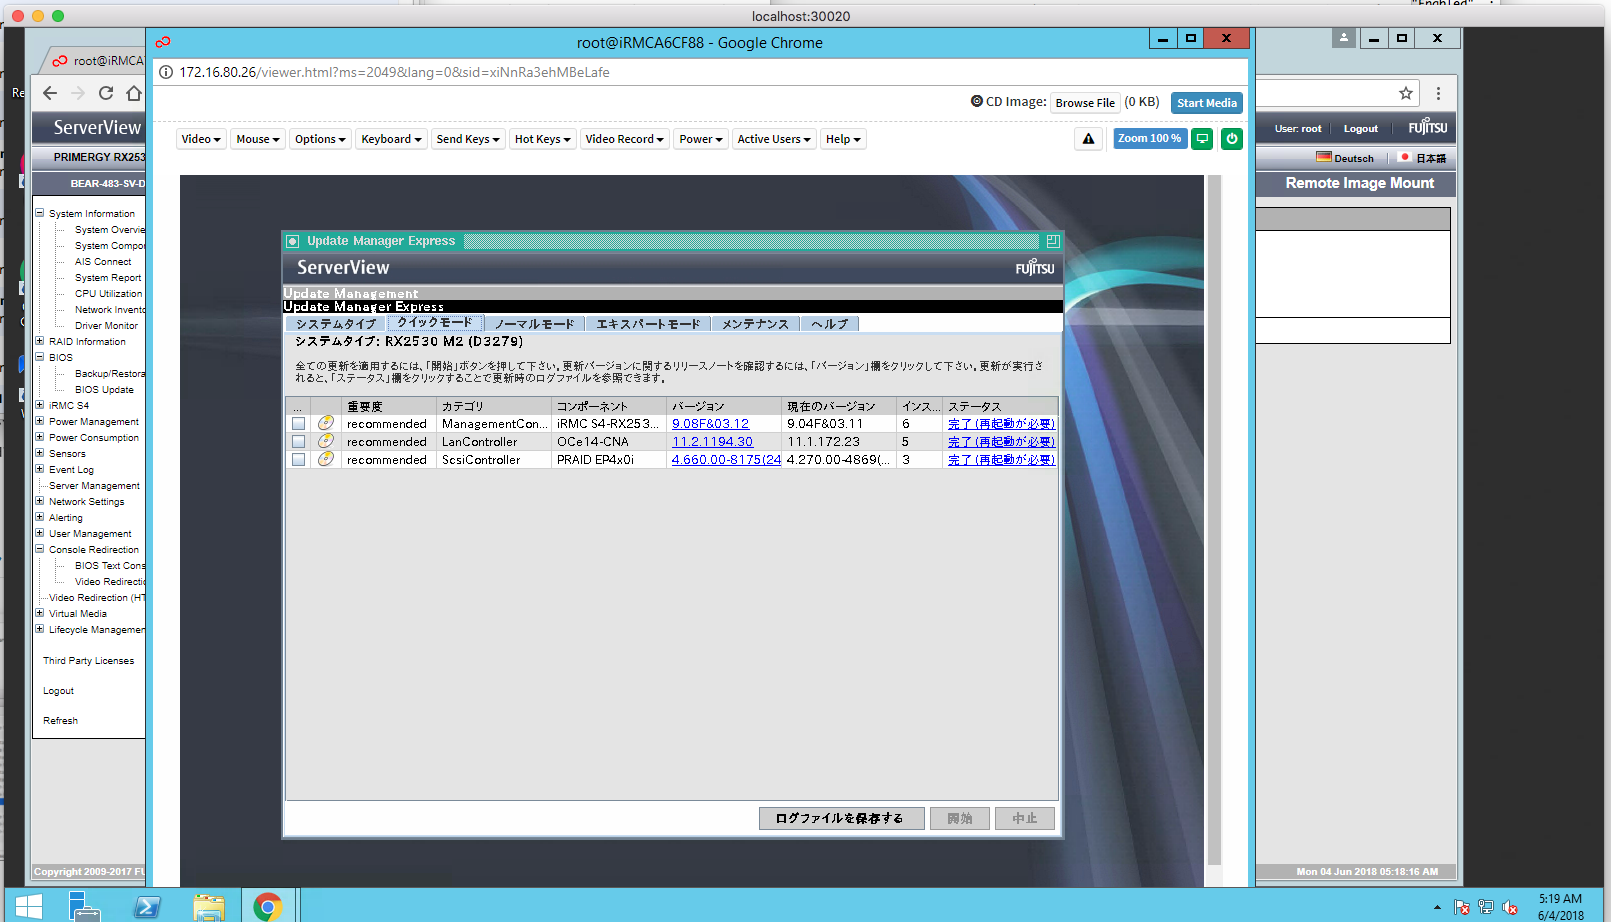Open the Send Keys dropdown

tap(468, 139)
